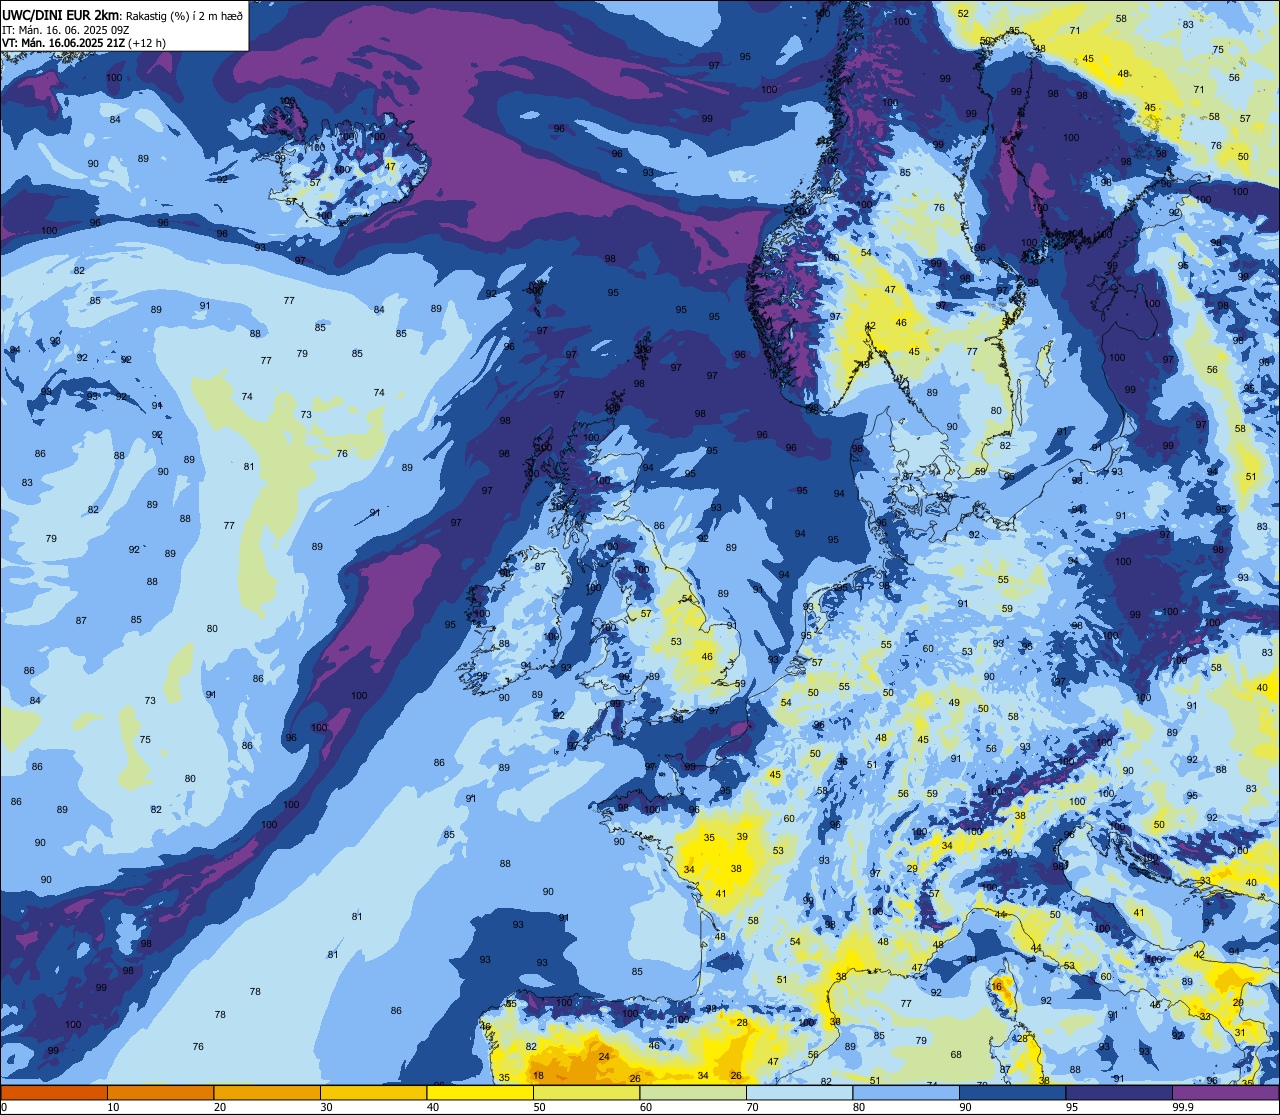1280x1115 pixels.
Task: Click the humidity value '18' in Spain
Action: pyautogui.click(x=539, y=1076)
